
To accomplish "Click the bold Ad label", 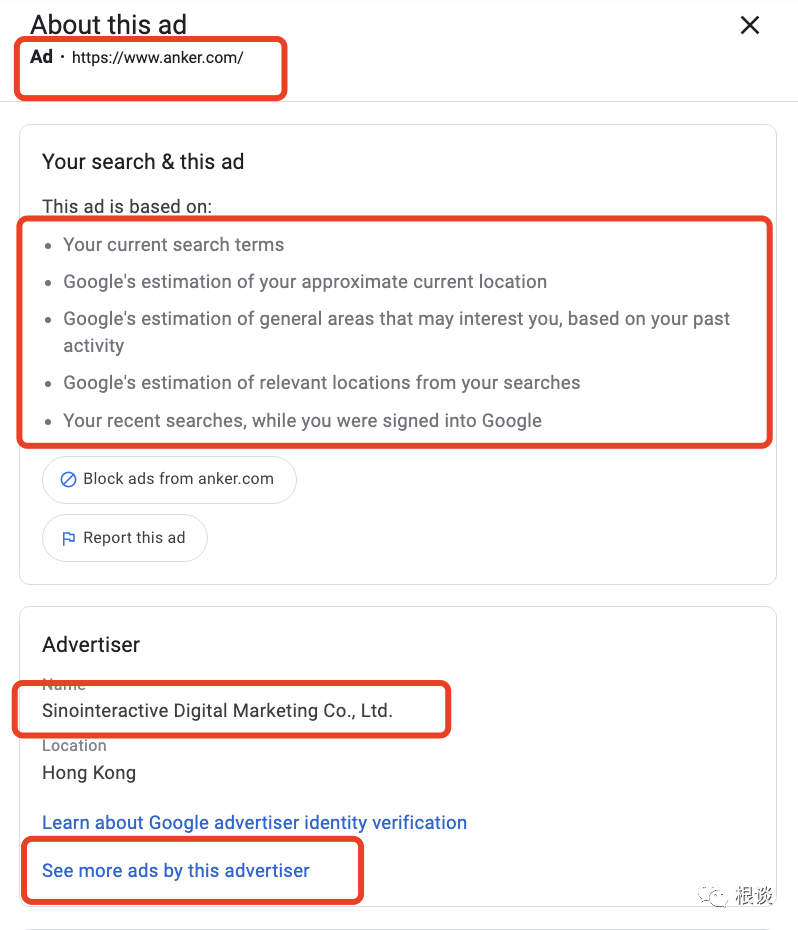I will (x=42, y=57).
